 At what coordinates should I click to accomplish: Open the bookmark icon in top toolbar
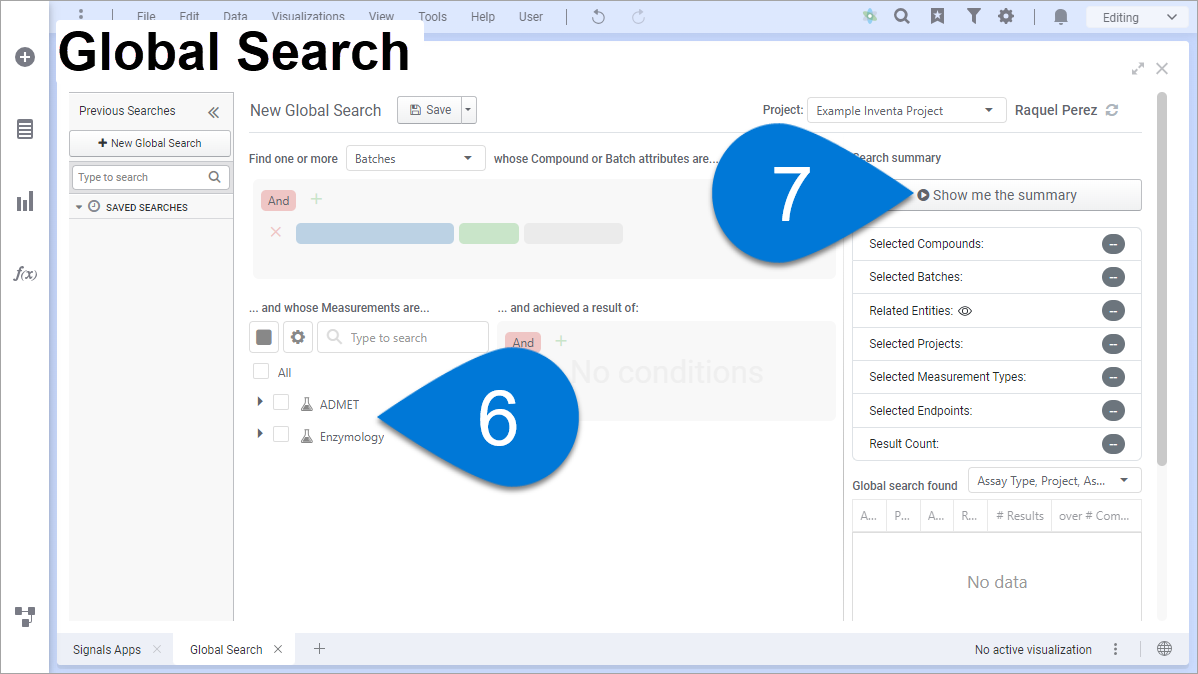(937, 16)
